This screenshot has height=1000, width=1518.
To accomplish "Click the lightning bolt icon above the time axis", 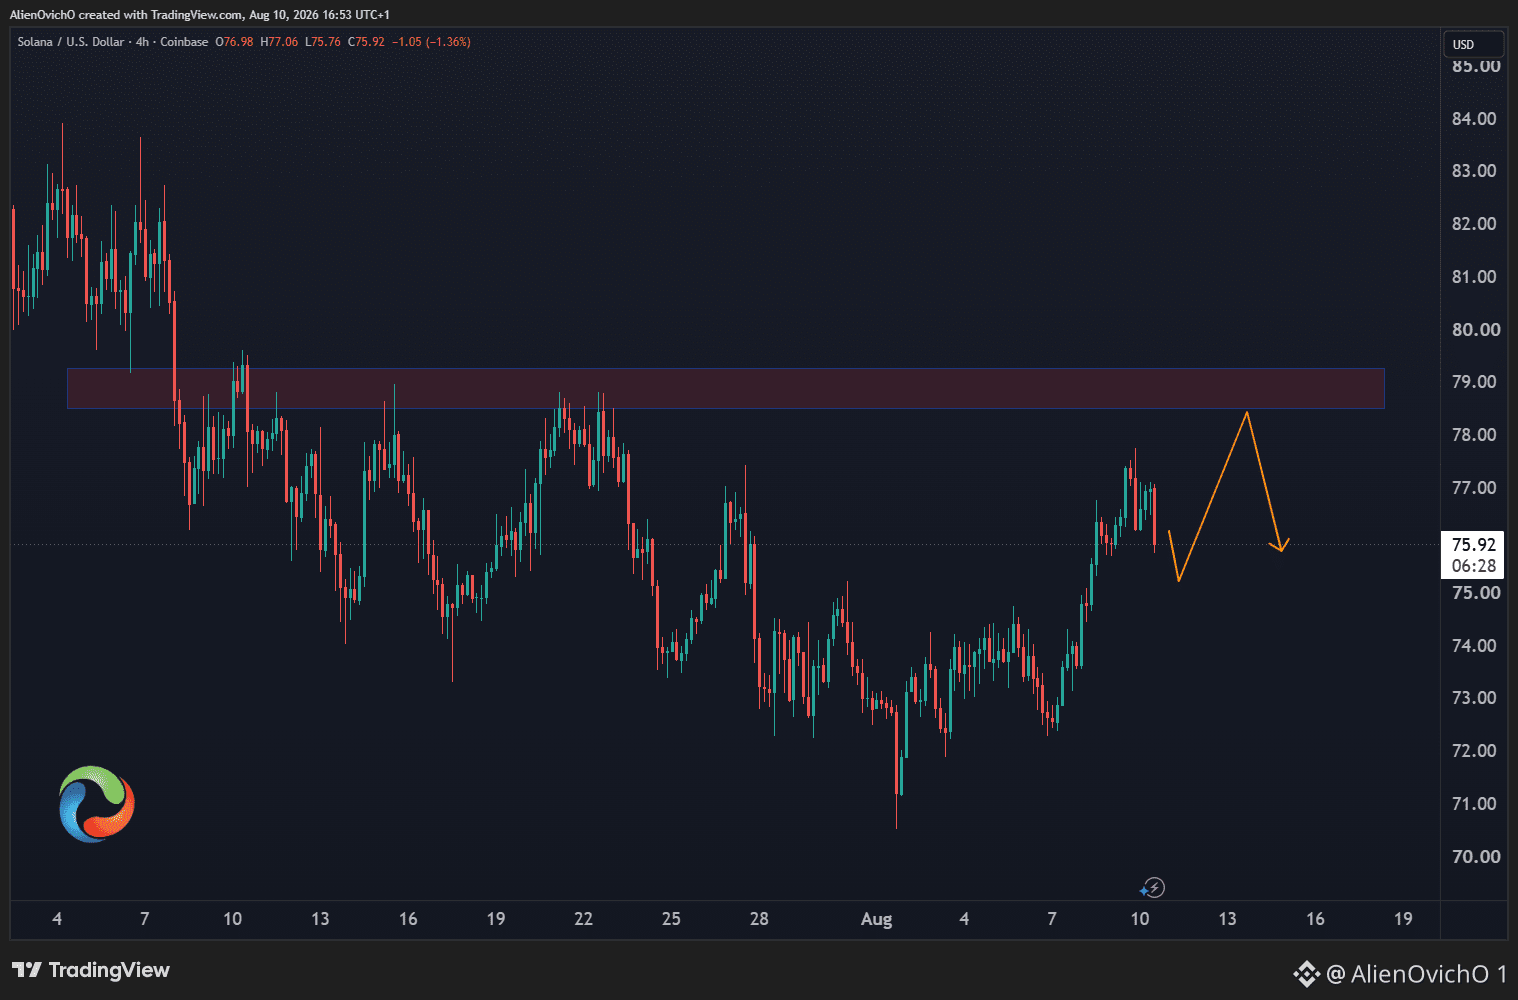I will tap(1153, 887).
